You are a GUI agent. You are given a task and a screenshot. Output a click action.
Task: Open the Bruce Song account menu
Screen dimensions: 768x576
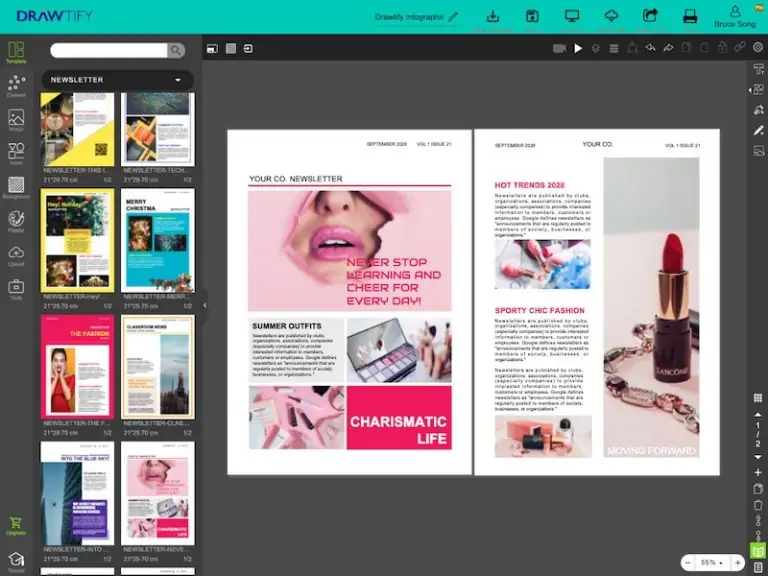[735, 17]
